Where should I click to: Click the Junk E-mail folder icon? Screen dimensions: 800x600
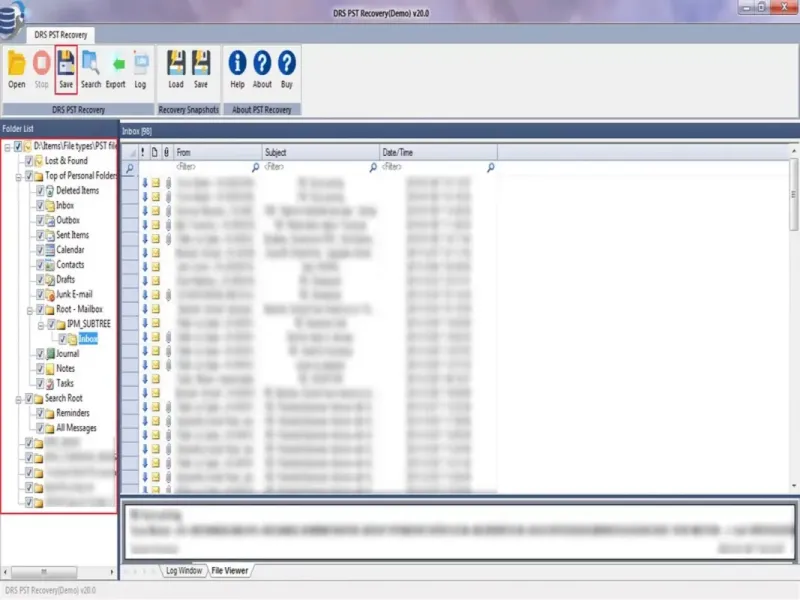(x=50, y=294)
